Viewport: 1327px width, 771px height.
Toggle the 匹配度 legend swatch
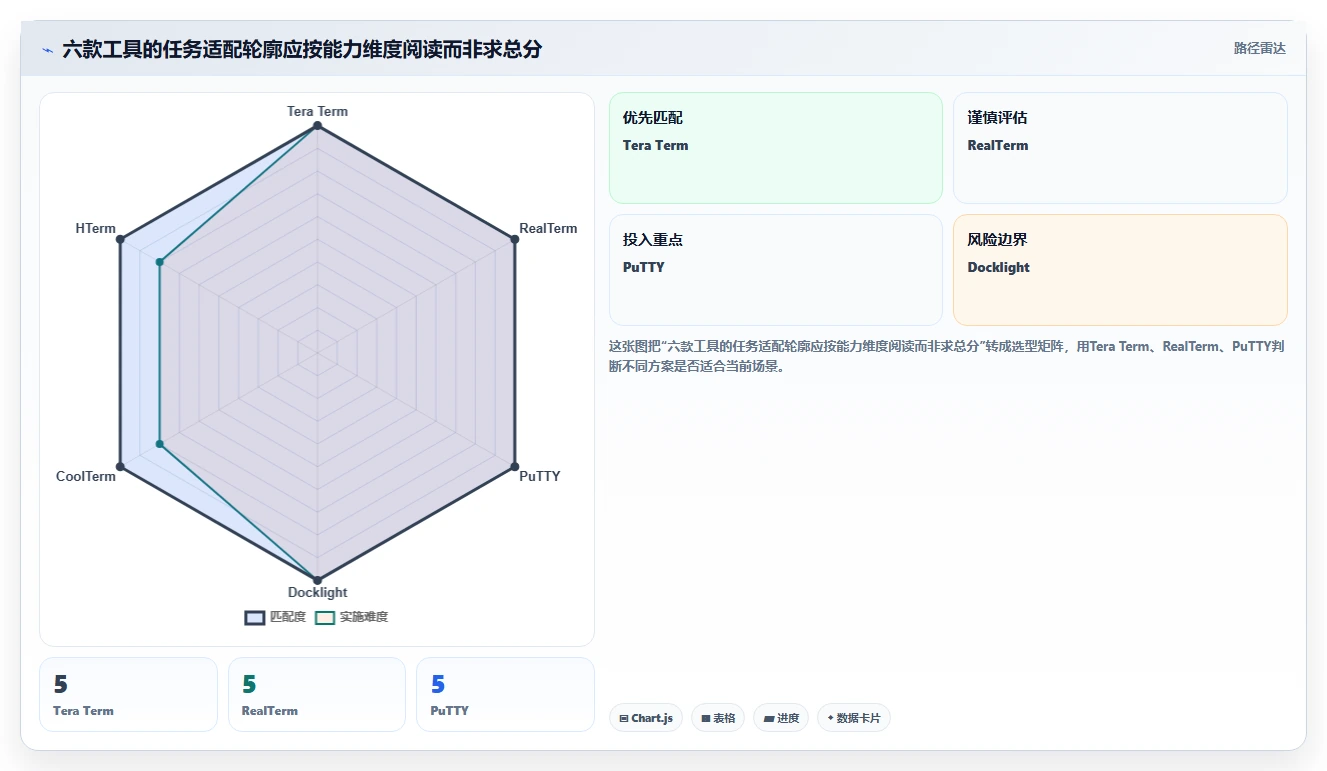(x=255, y=617)
